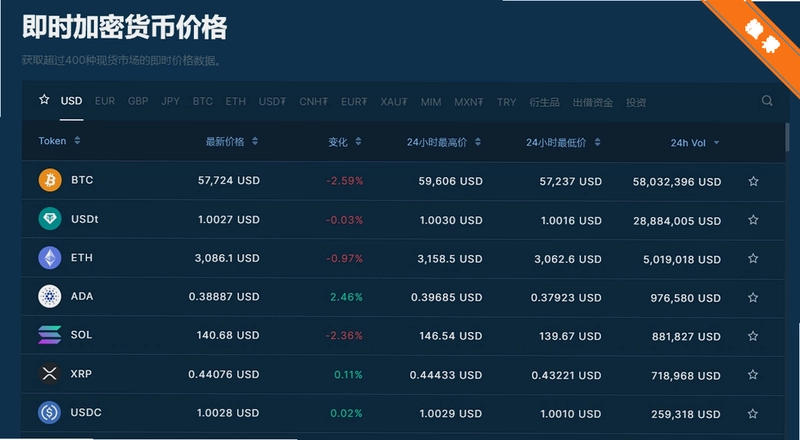Click the XRP coin icon
The image size is (800, 440).
click(x=50, y=374)
